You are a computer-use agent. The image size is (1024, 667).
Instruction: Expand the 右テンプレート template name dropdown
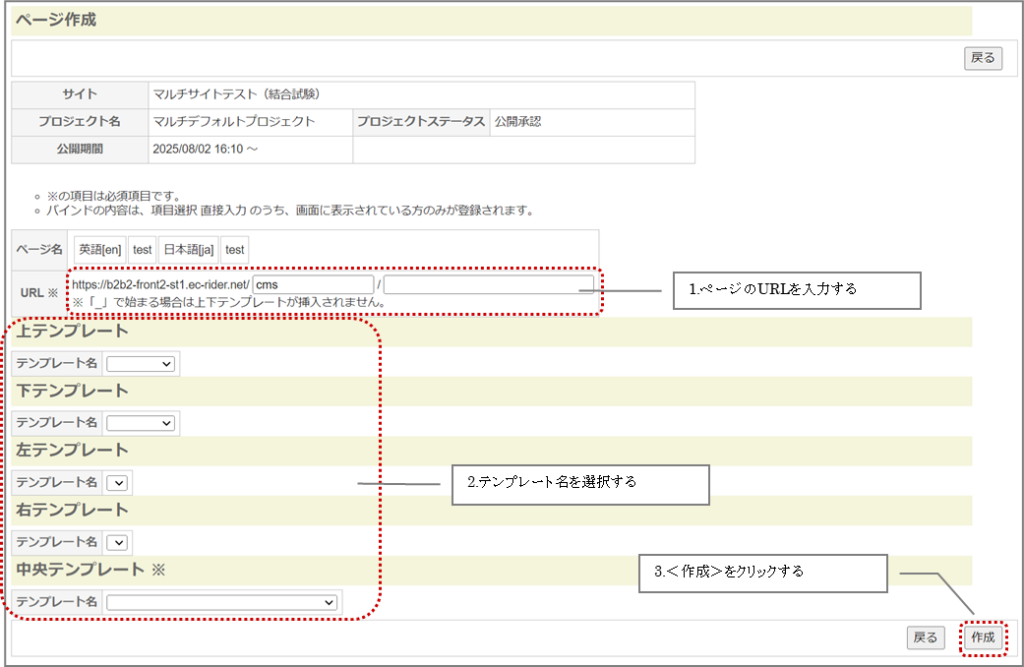click(117, 542)
